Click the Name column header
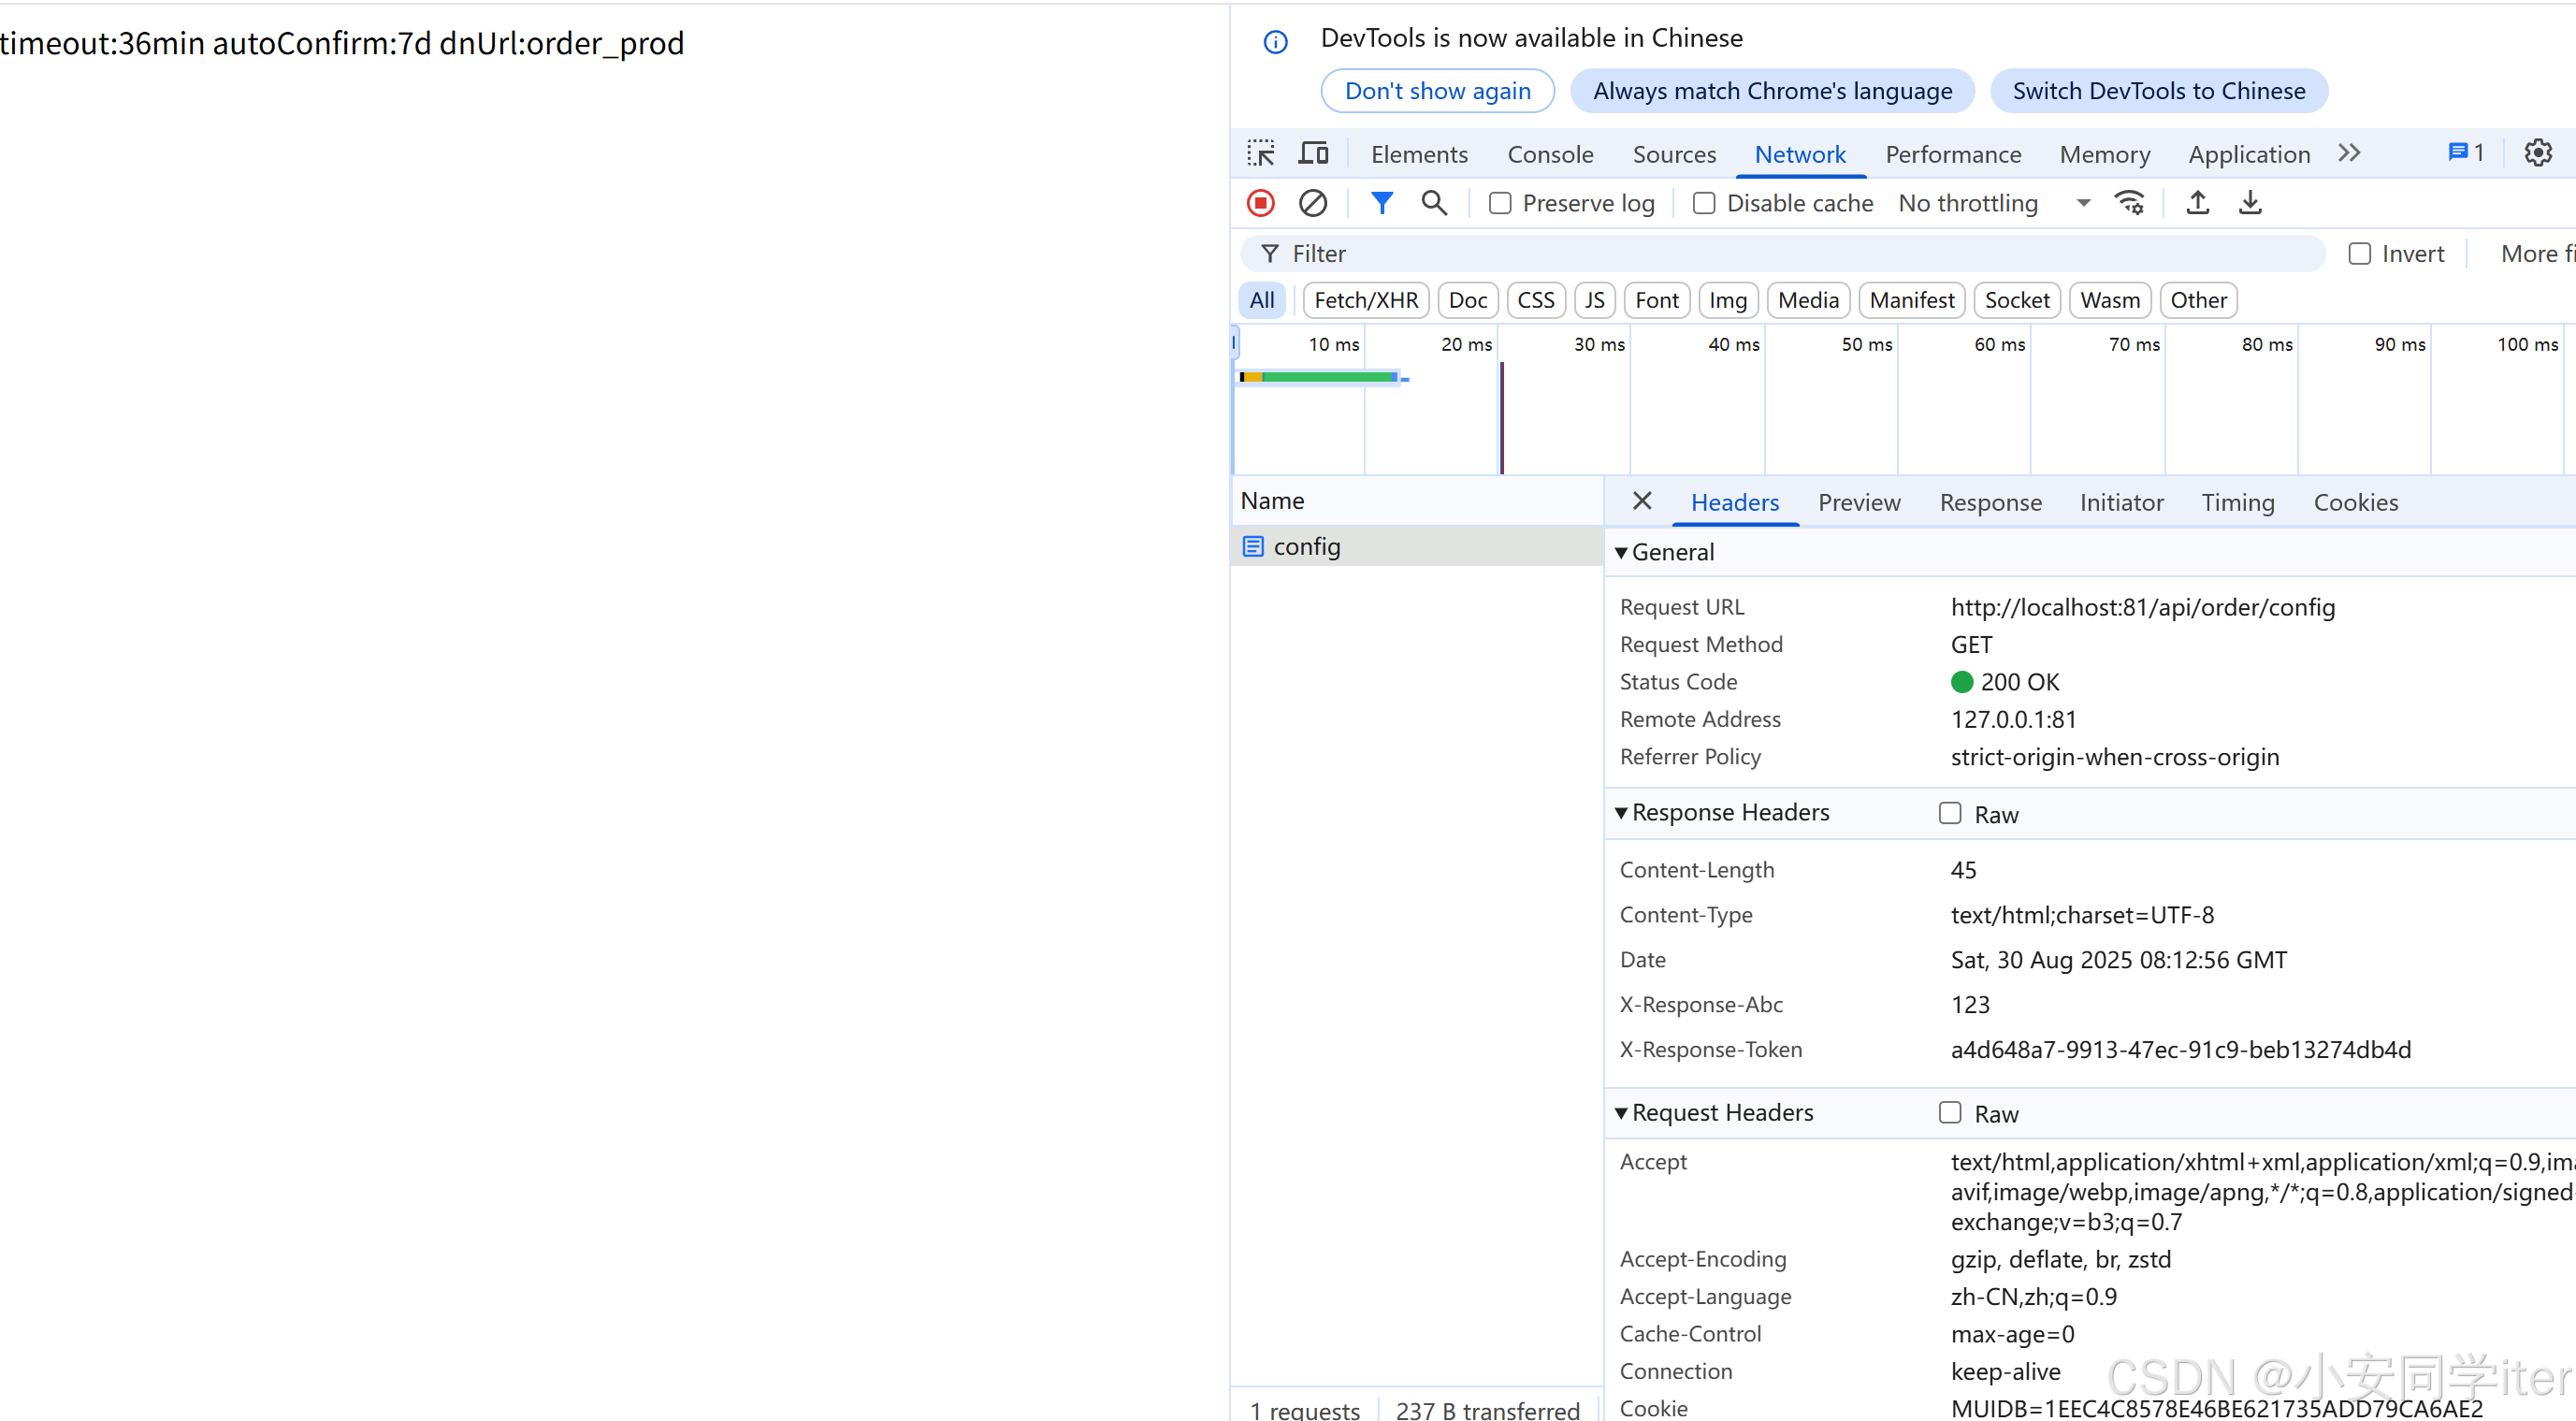The width and height of the screenshot is (2576, 1421). (1416, 501)
